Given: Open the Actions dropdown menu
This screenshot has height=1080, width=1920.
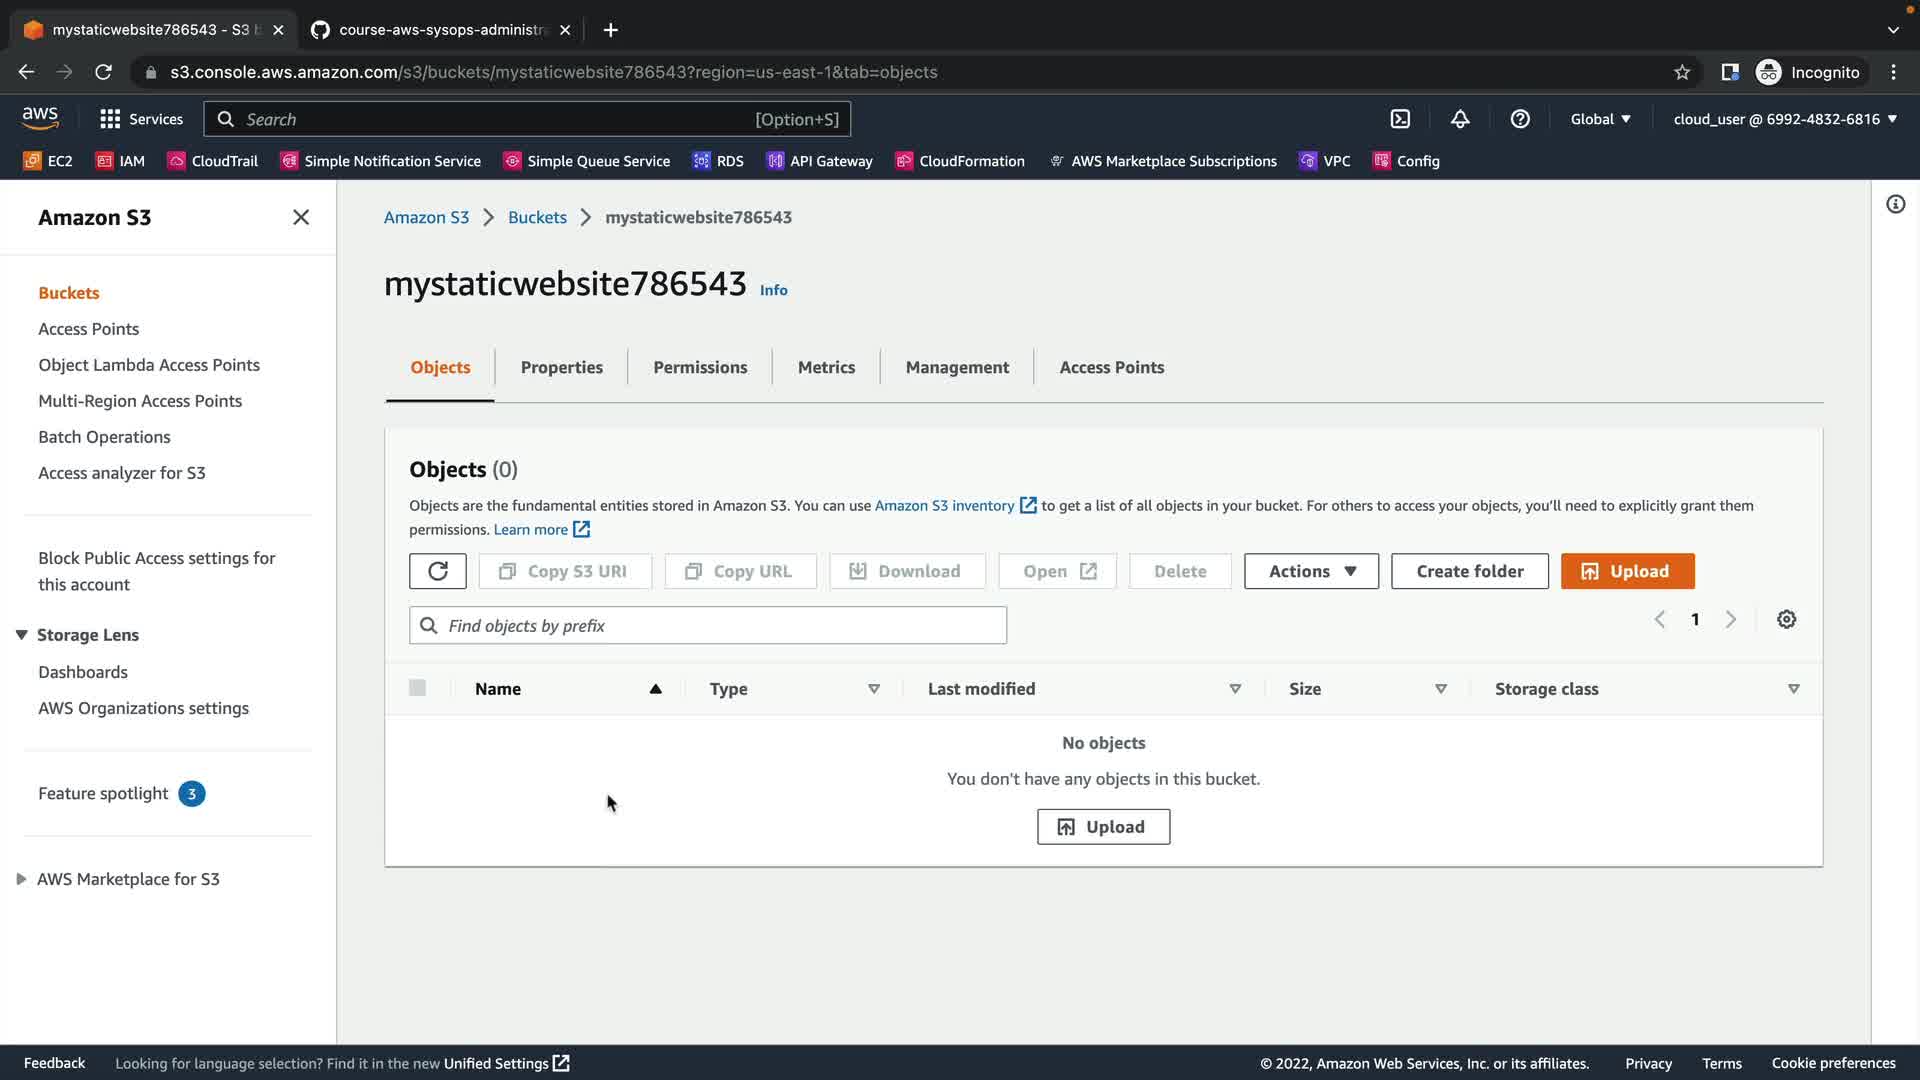Looking at the screenshot, I should click(1311, 571).
